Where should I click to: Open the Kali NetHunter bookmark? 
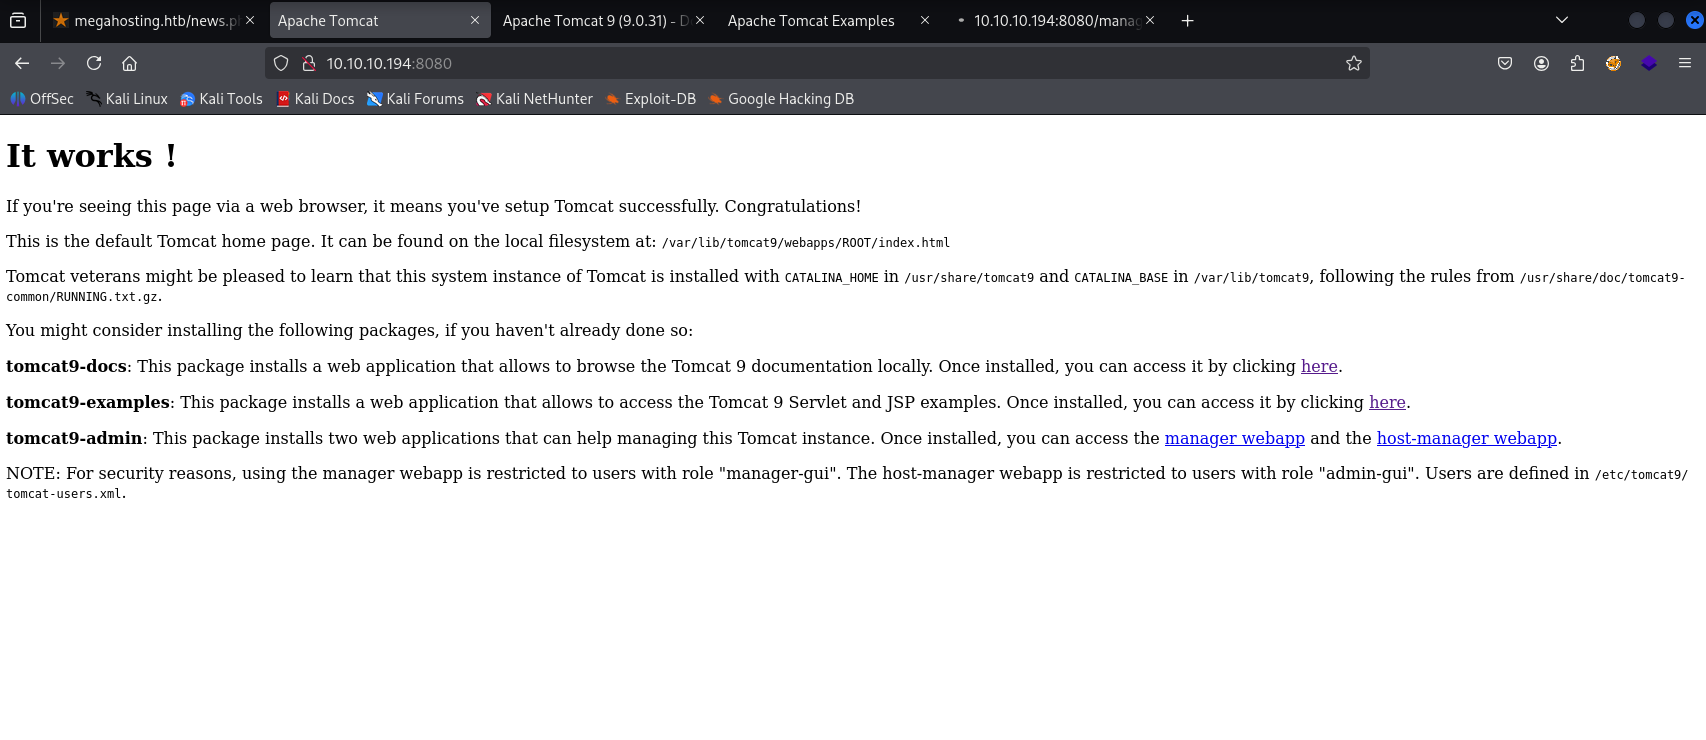click(534, 99)
